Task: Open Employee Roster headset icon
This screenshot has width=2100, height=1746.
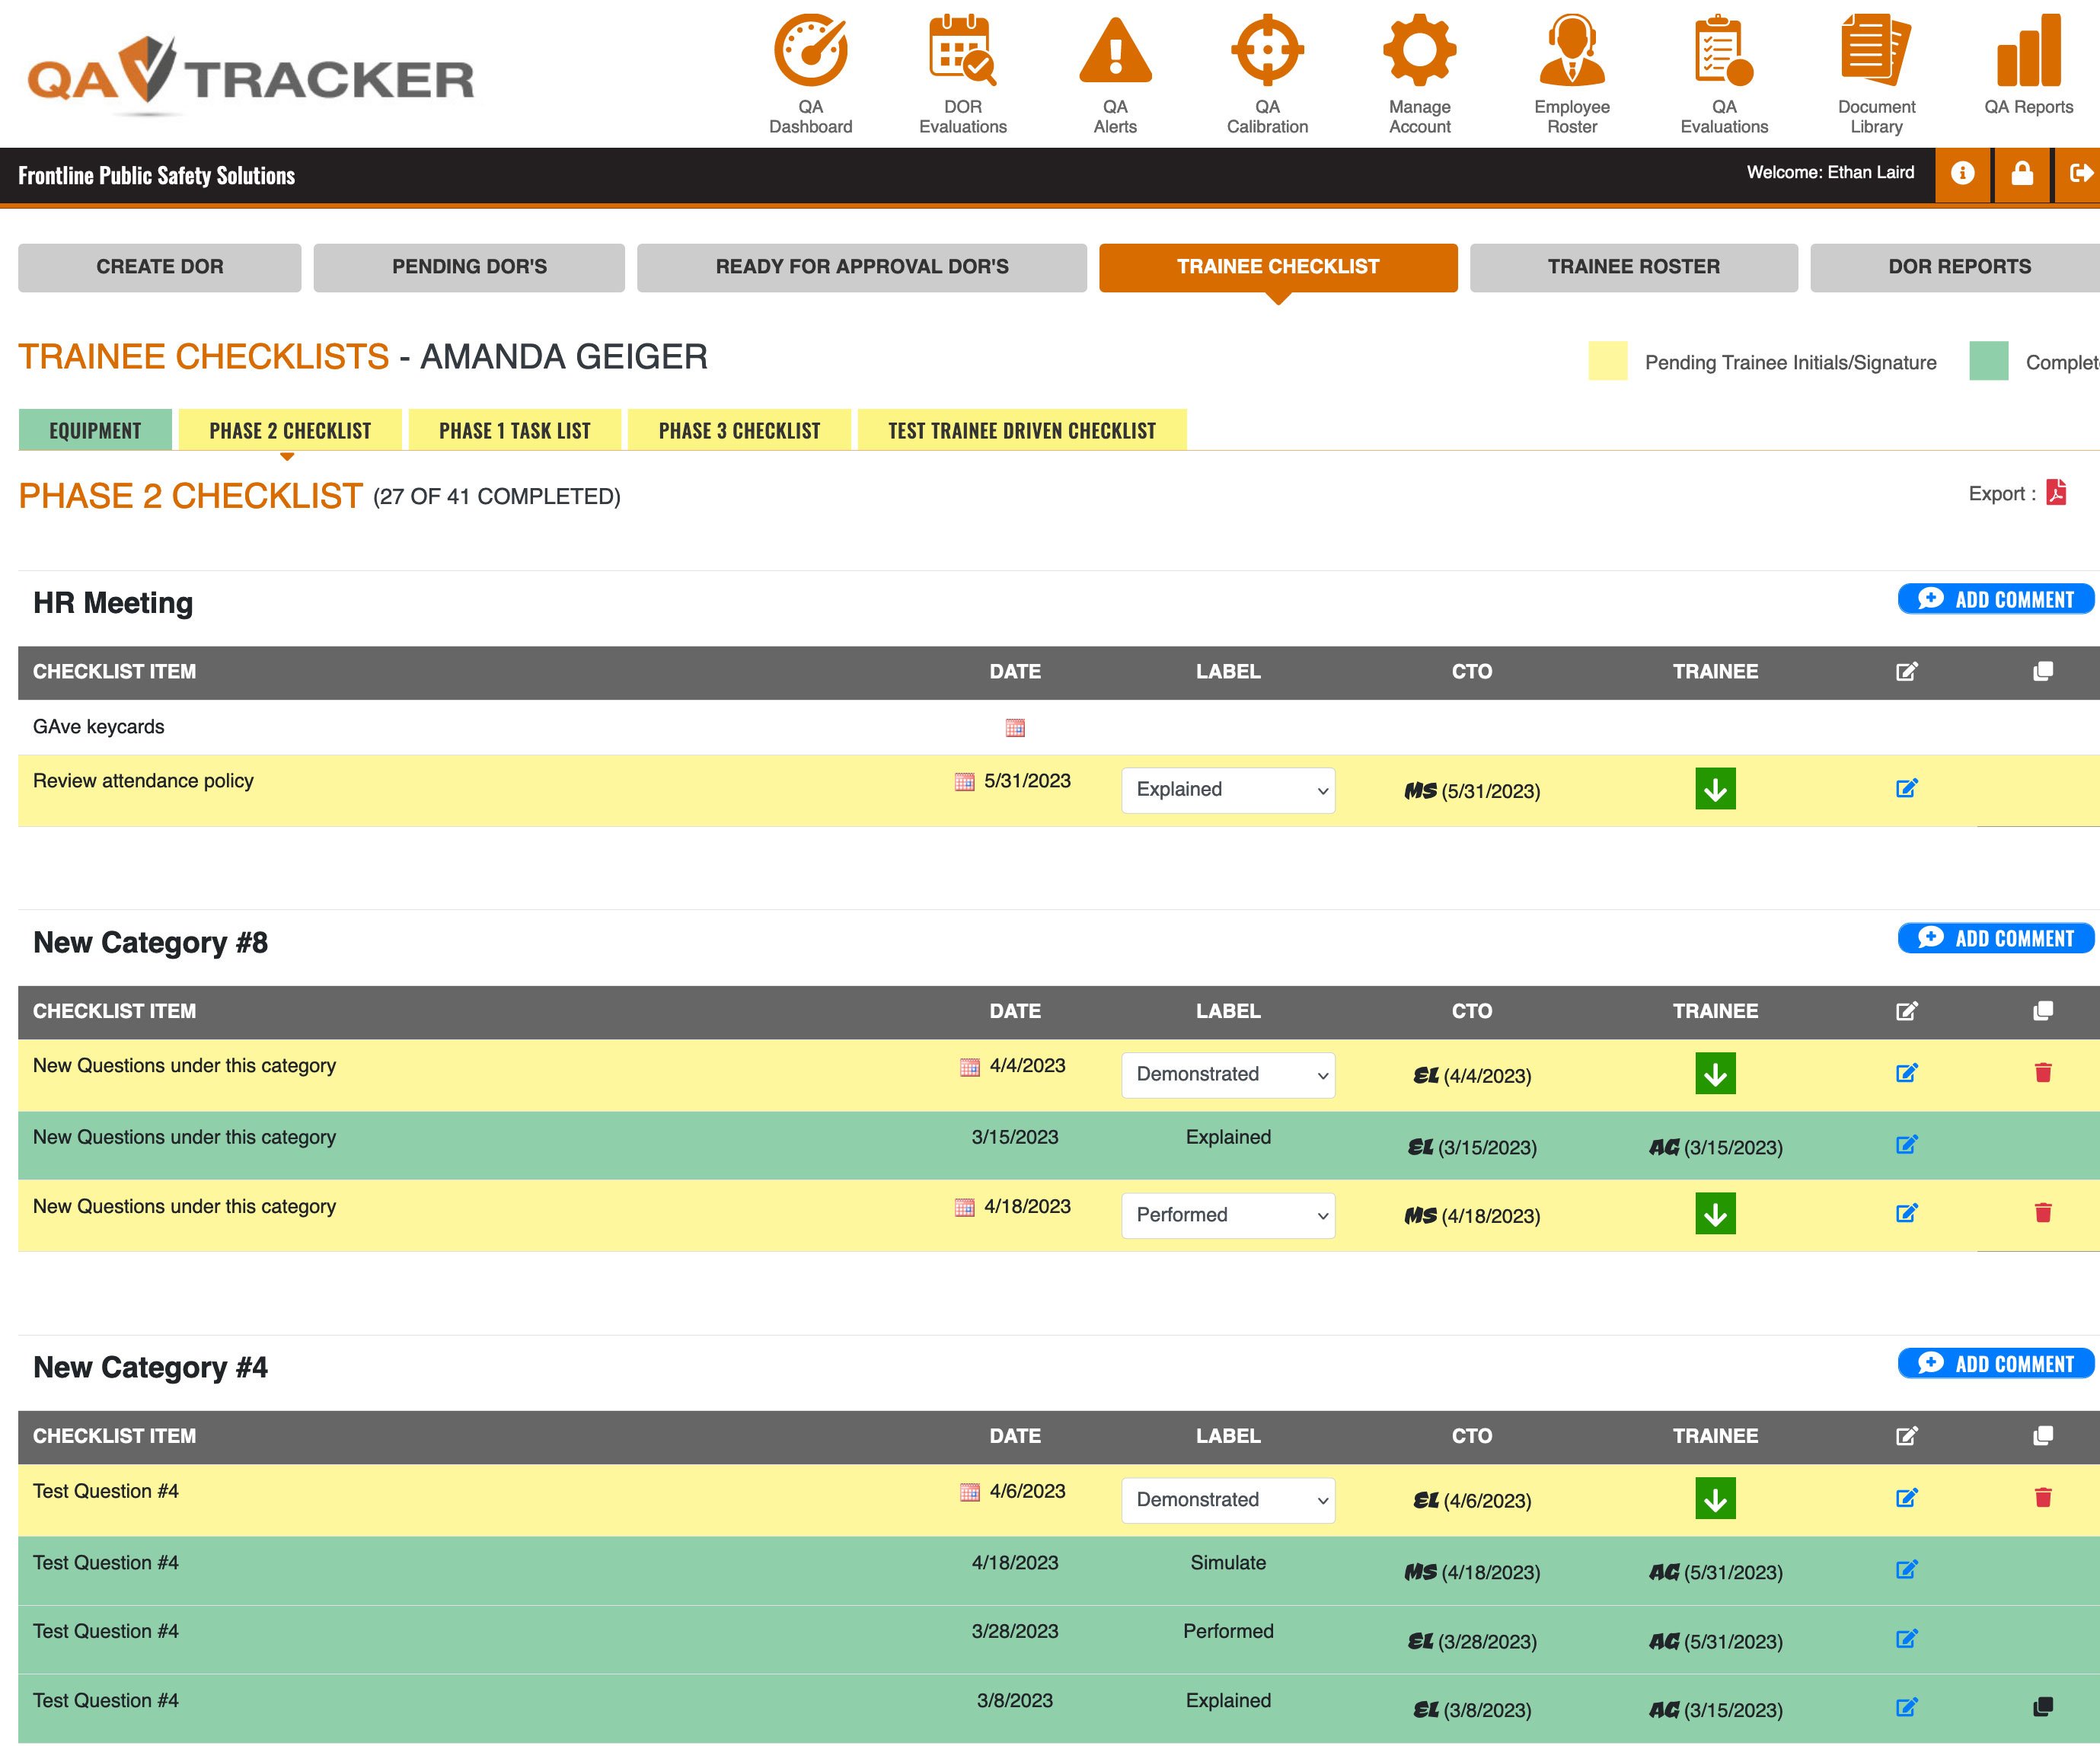Action: (1572, 50)
